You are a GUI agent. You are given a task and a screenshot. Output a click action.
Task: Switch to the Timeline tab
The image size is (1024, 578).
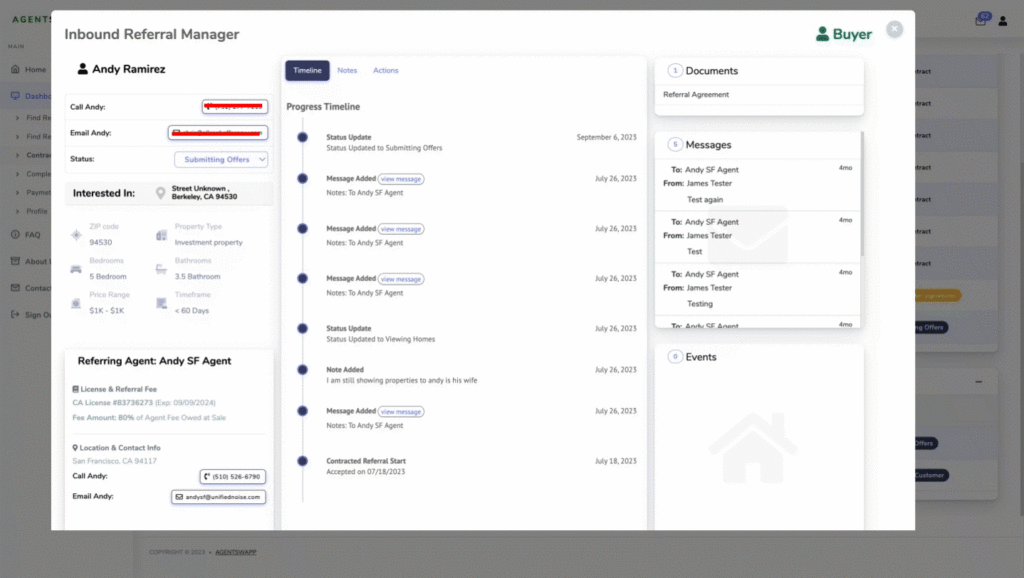click(307, 71)
